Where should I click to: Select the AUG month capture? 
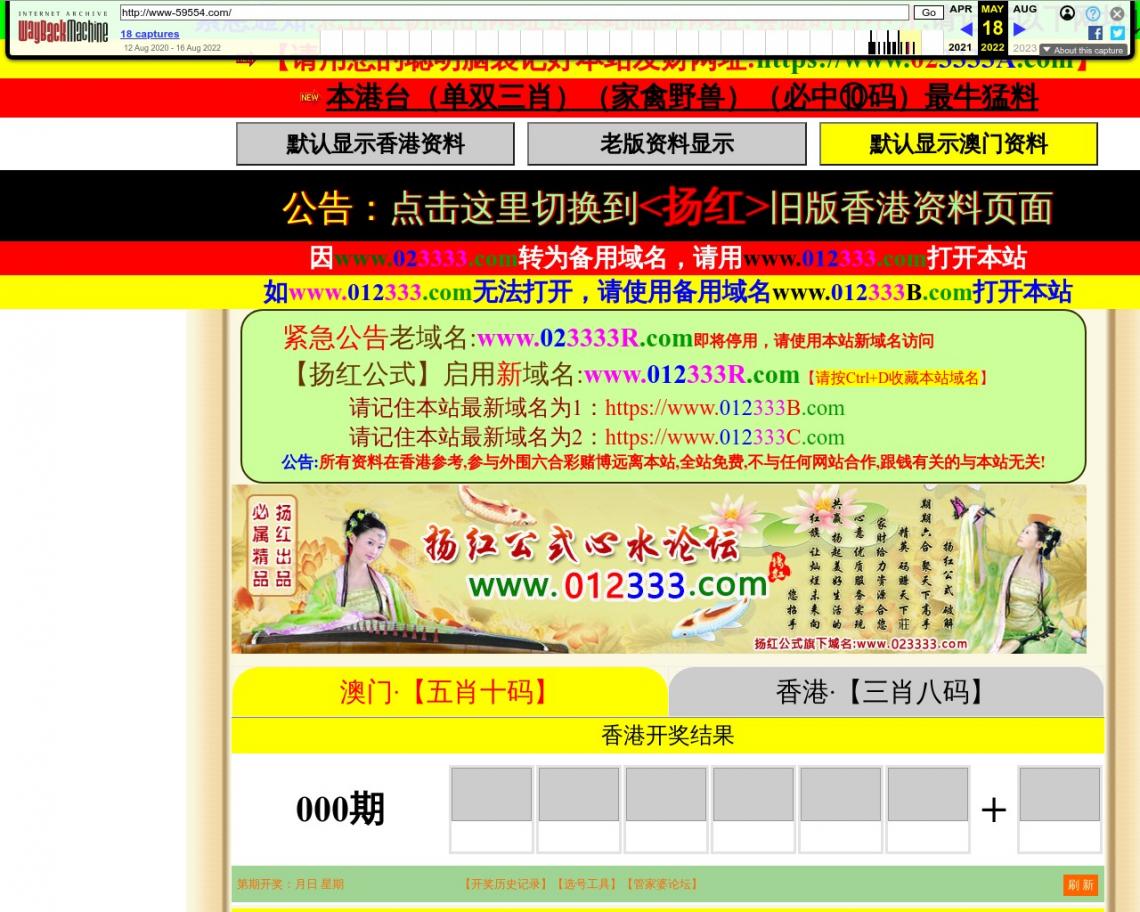(x=1024, y=9)
